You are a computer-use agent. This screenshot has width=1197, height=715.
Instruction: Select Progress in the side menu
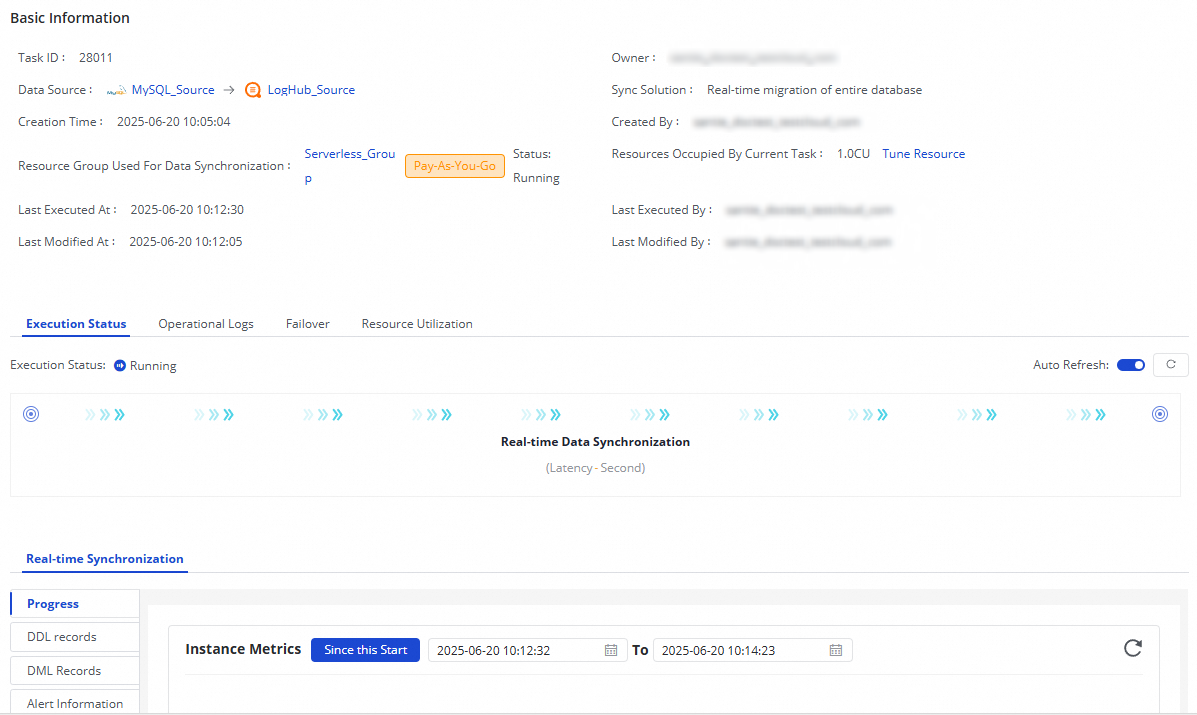(75, 603)
